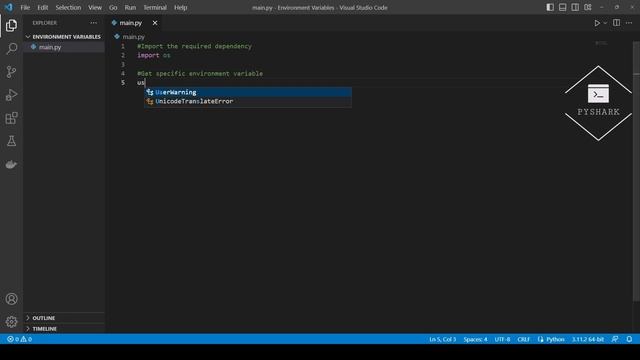Change line endings via CRLF indicator

(523, 339)
